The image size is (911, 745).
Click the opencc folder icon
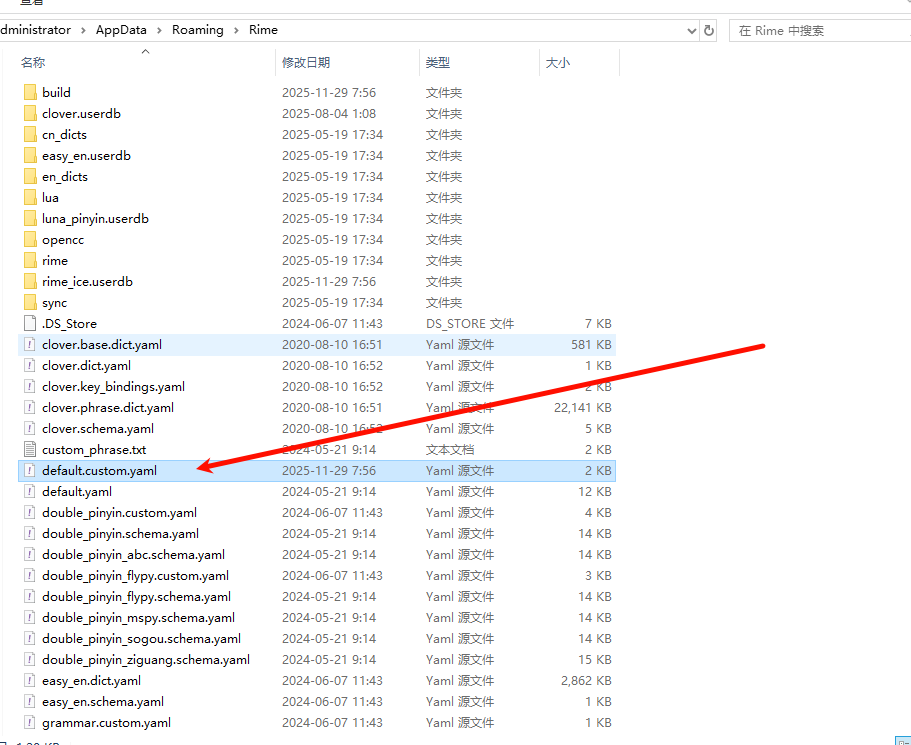[x=30, y=239]
